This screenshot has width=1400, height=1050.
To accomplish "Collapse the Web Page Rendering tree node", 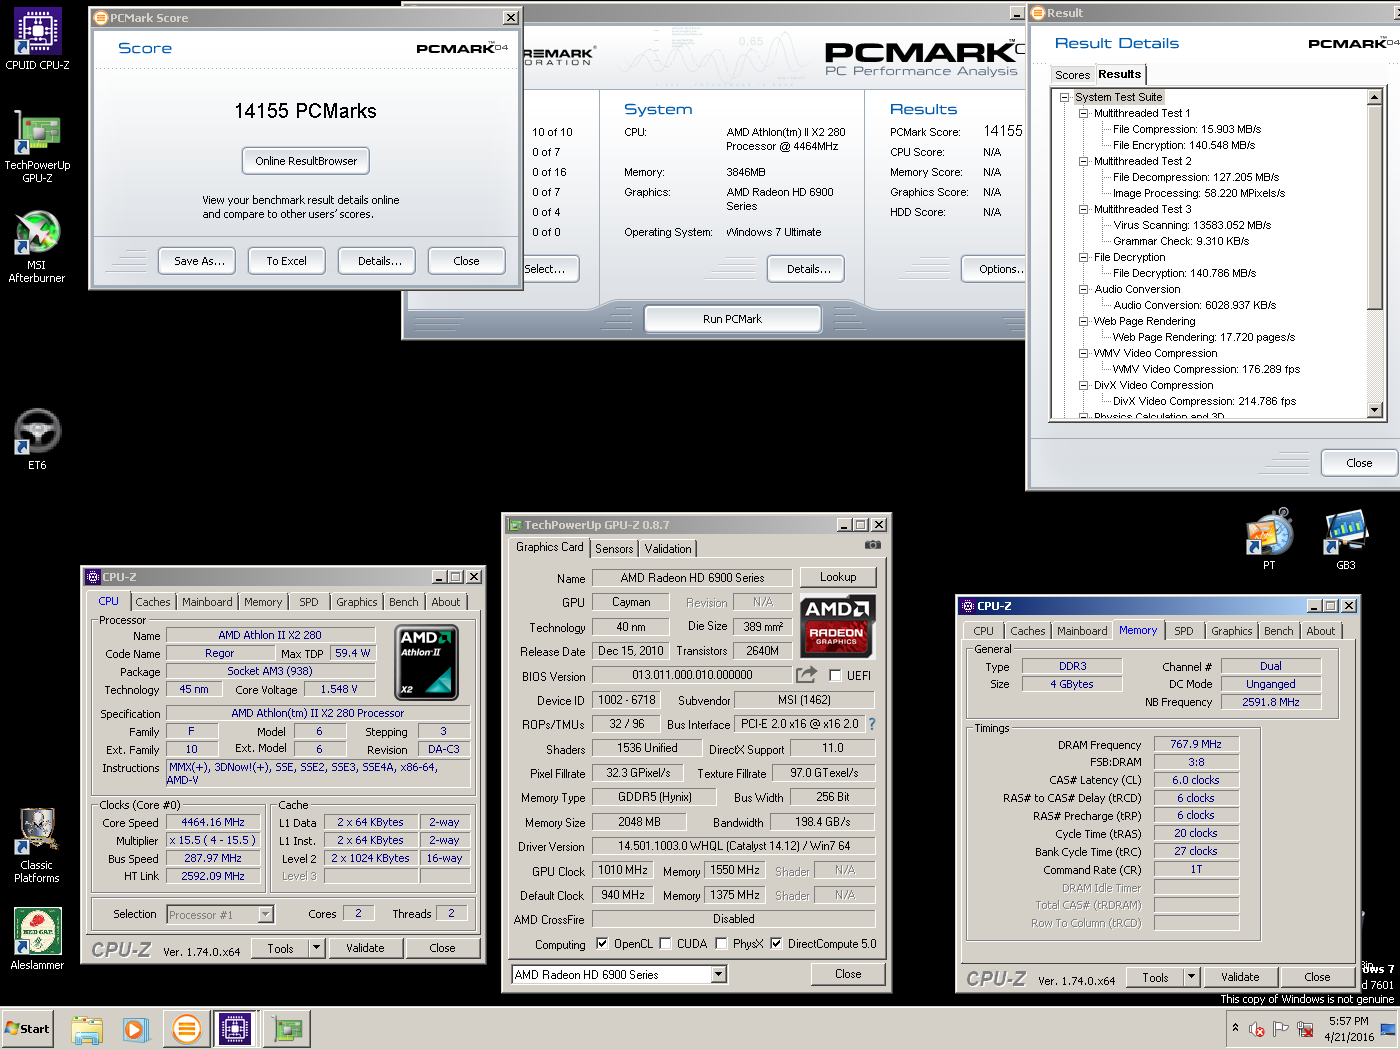I will (x=1083, y=321).
